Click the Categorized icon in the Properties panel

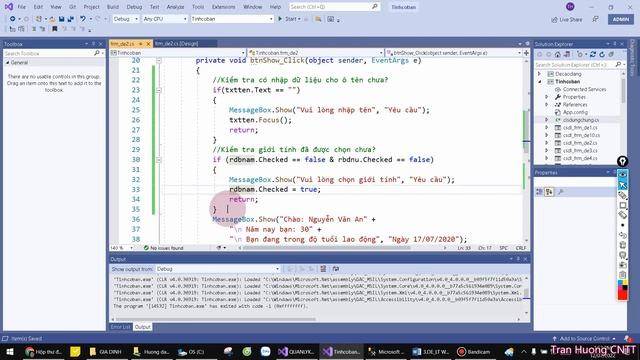[539, 192]
